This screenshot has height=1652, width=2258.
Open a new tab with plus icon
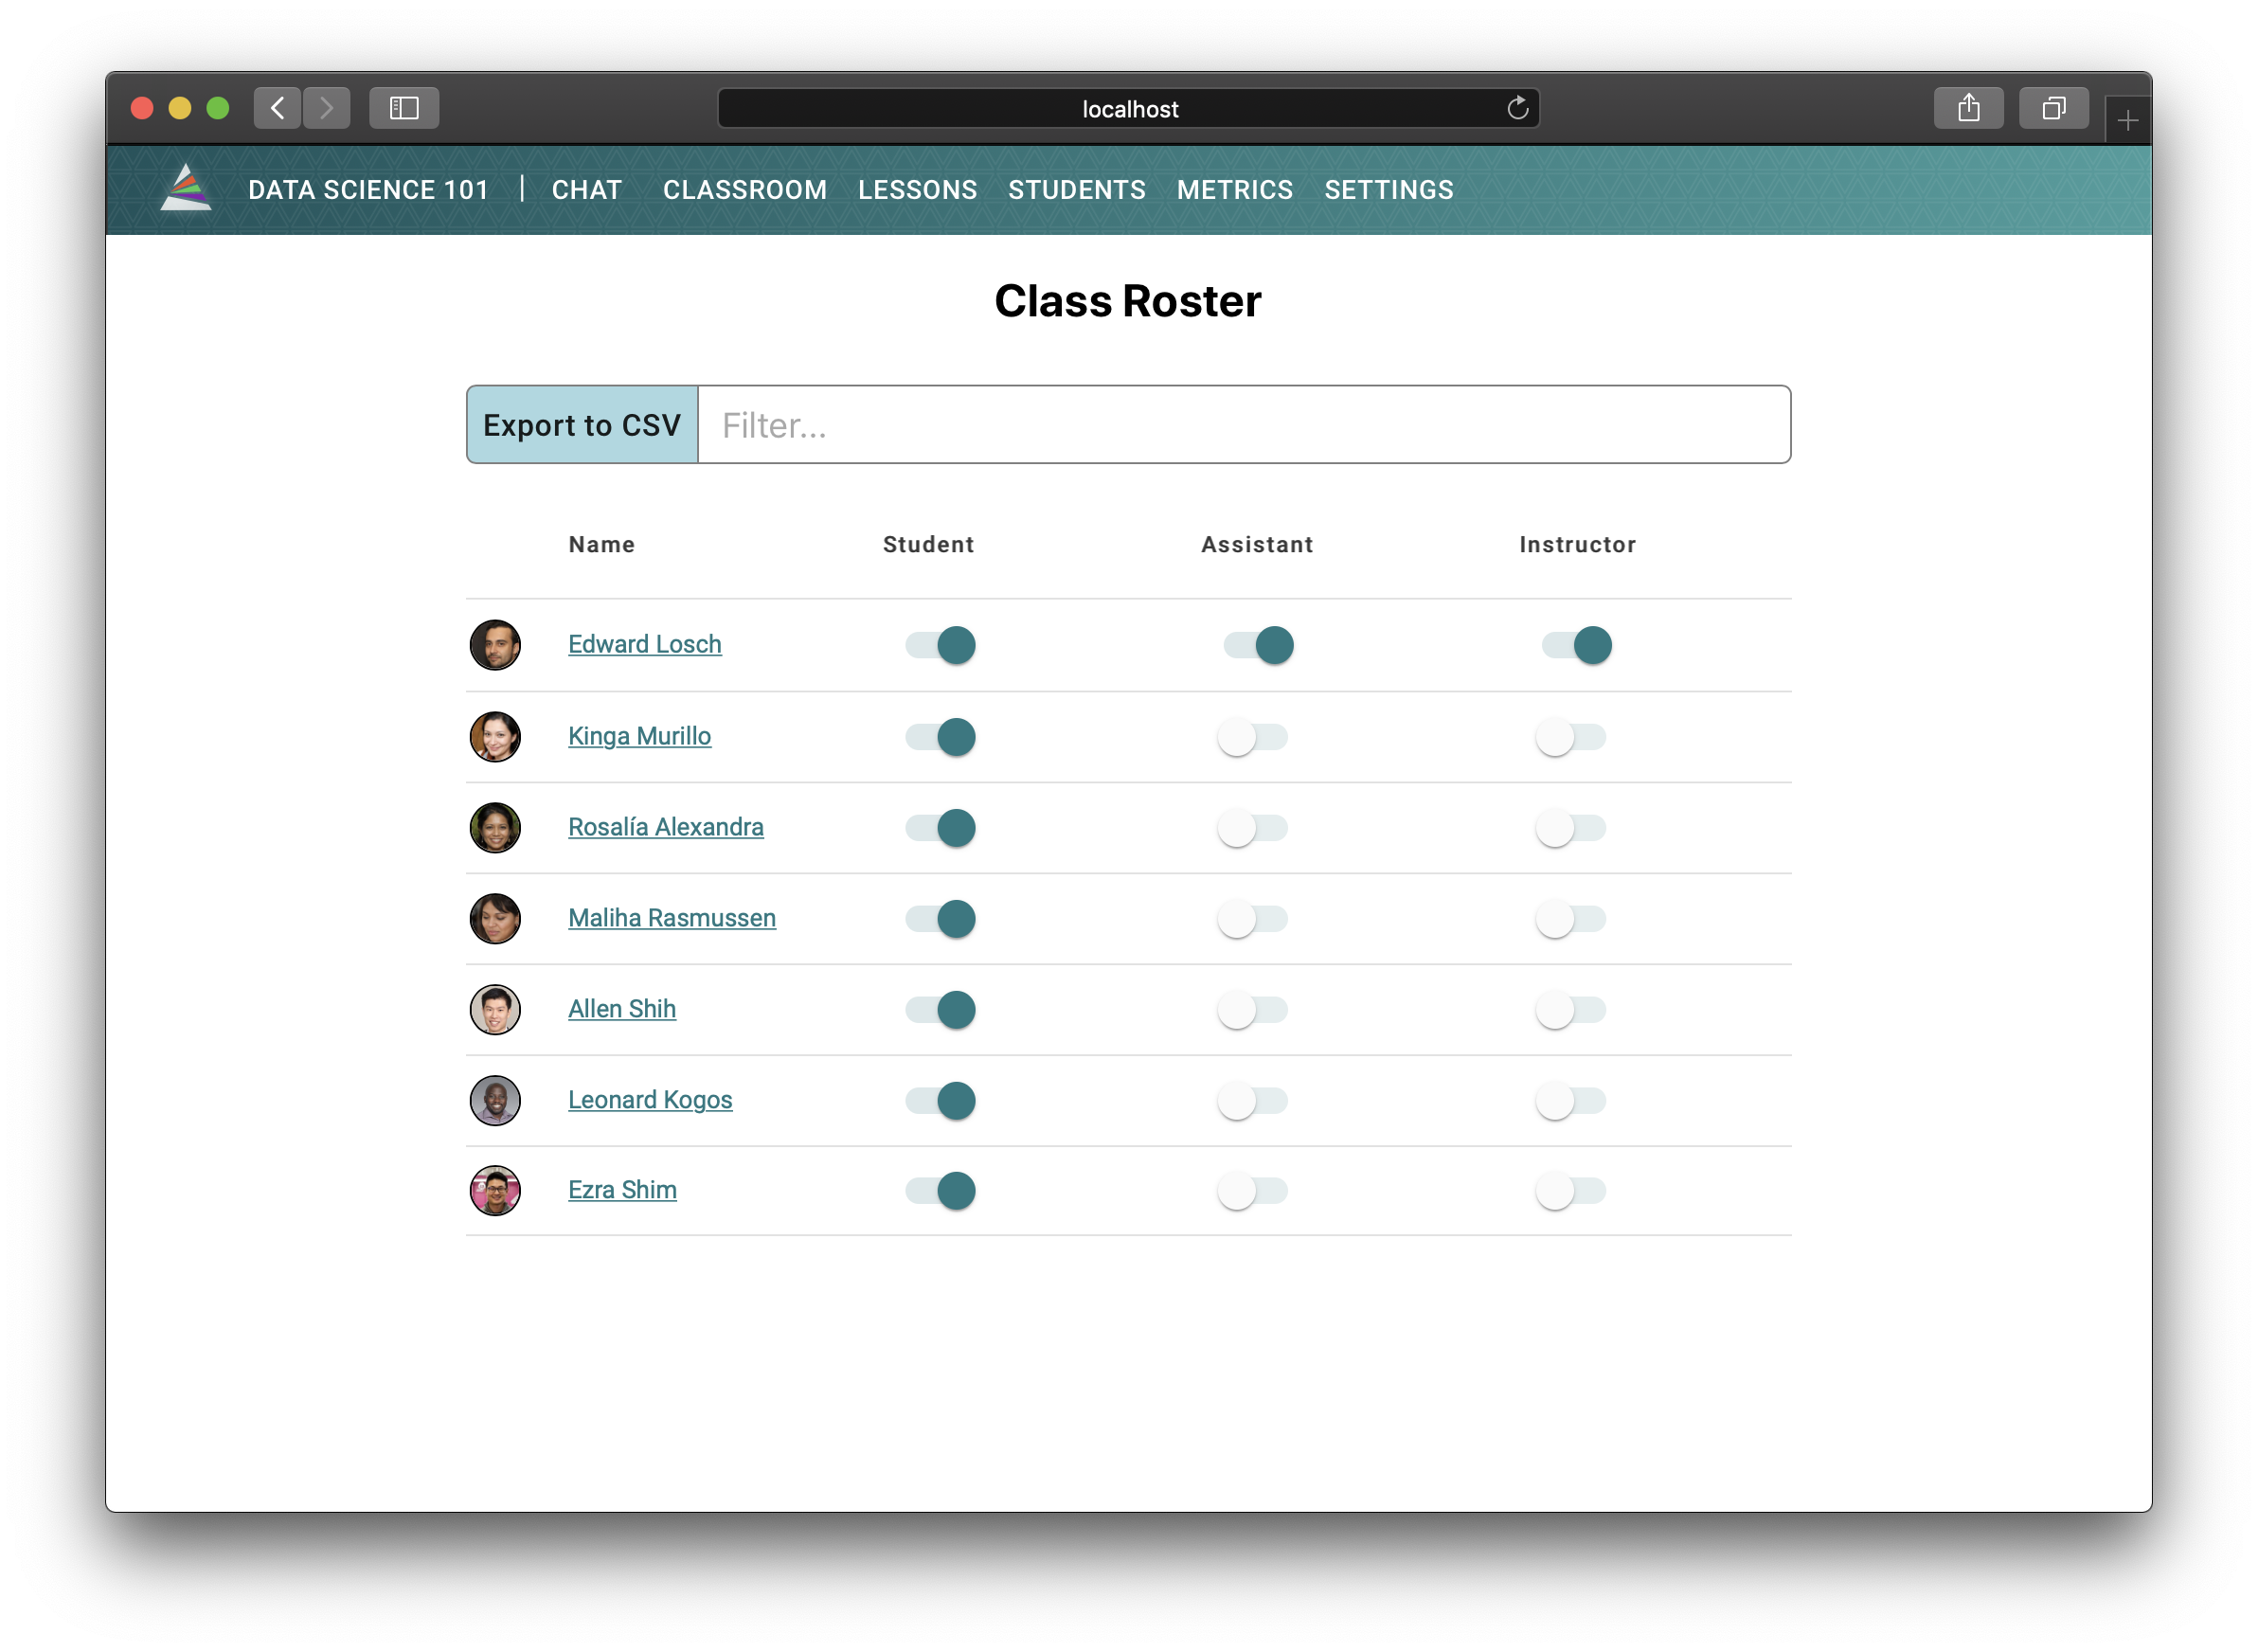click(2127, 121)
